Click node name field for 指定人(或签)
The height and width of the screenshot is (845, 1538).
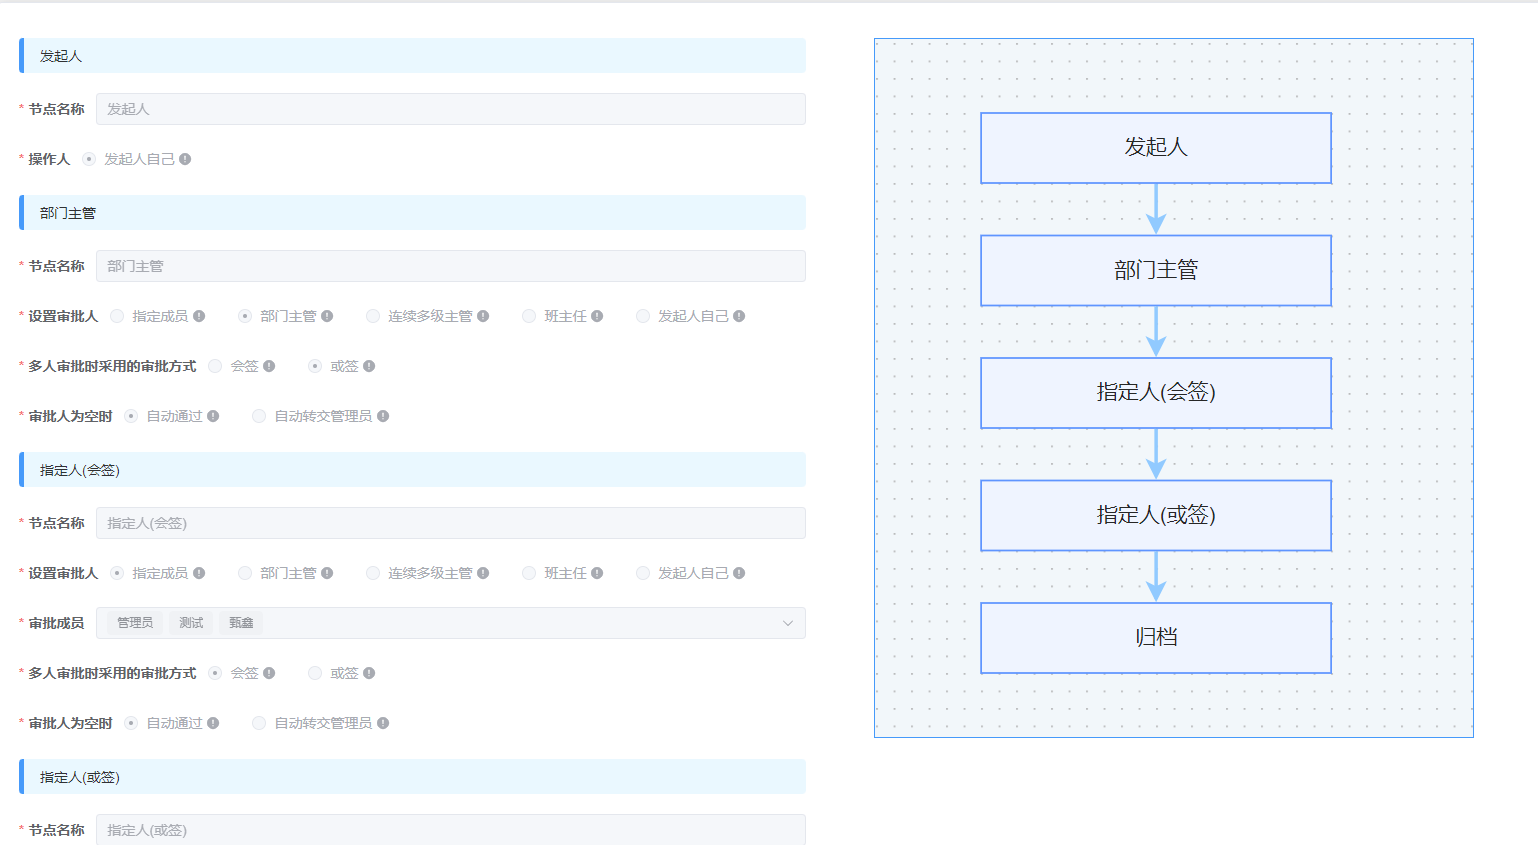[450, 829]
